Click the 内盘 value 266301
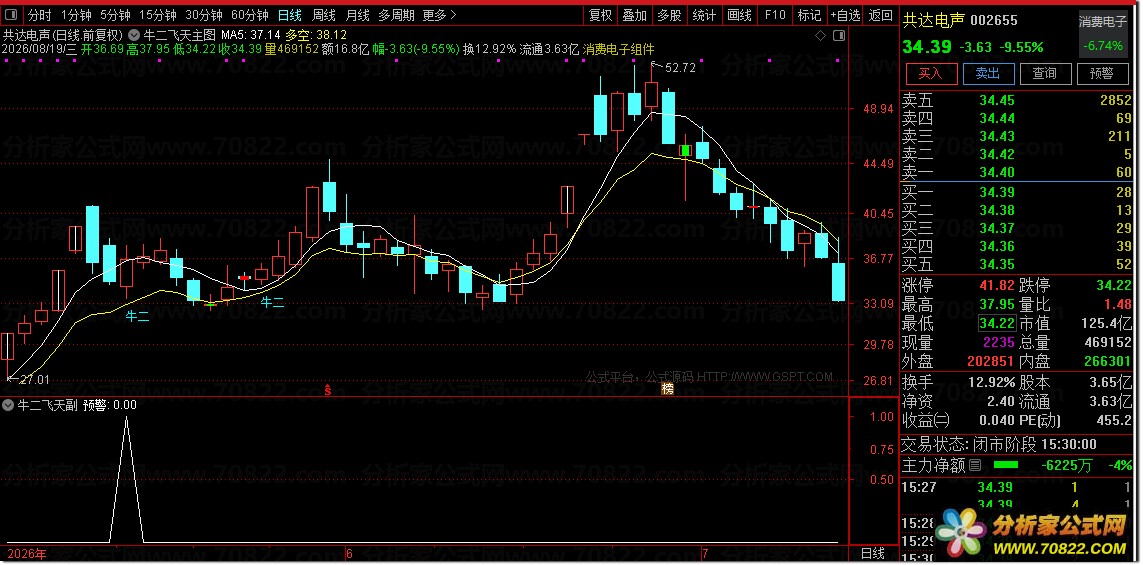 point(1107,361)
